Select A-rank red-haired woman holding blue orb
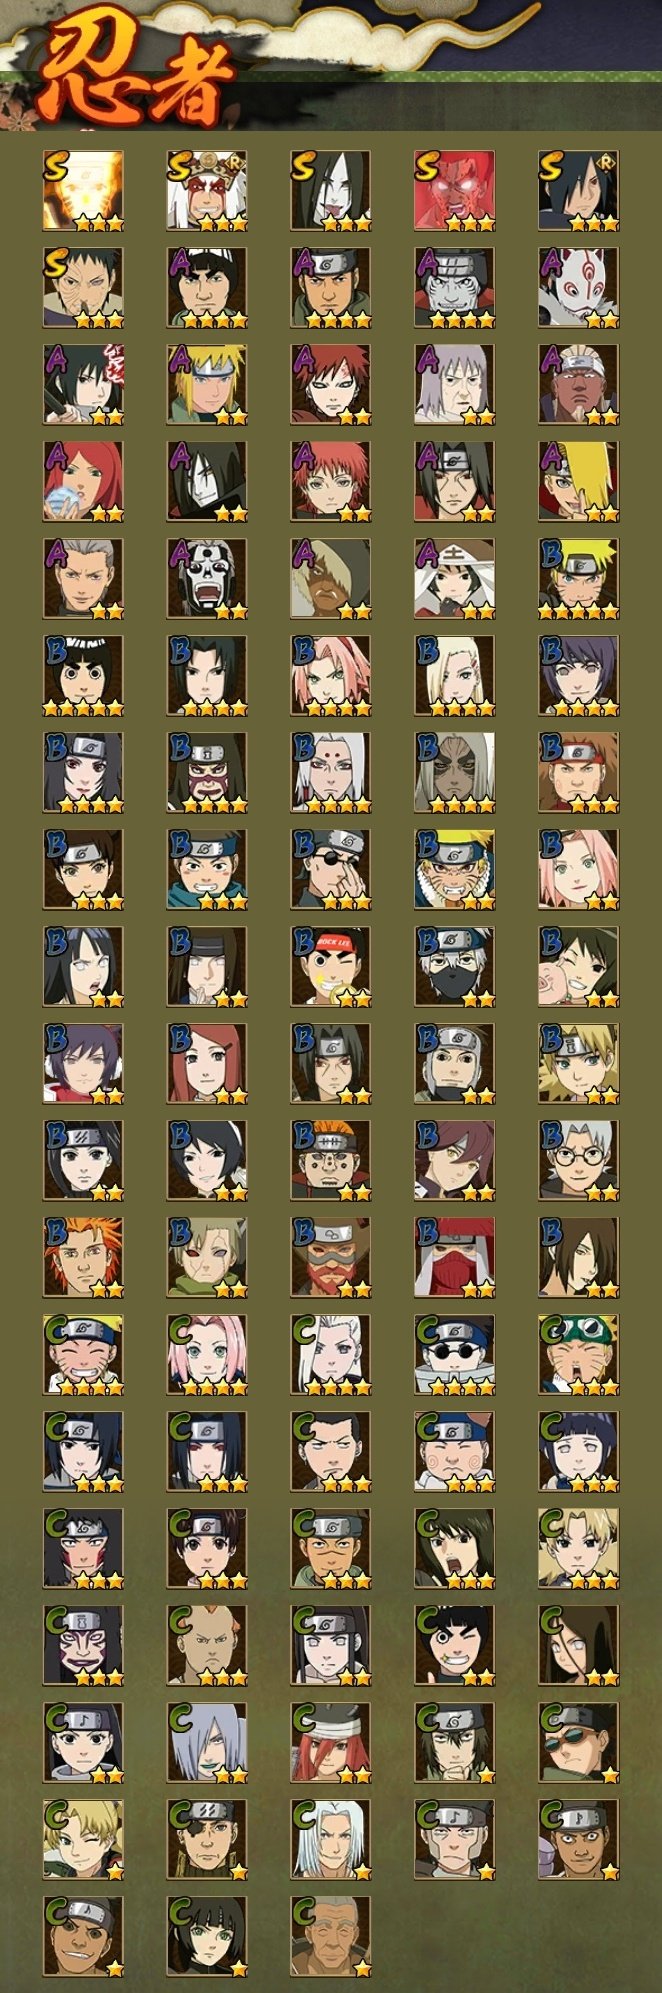The image size is (662, 1993). tap(83, 482)
